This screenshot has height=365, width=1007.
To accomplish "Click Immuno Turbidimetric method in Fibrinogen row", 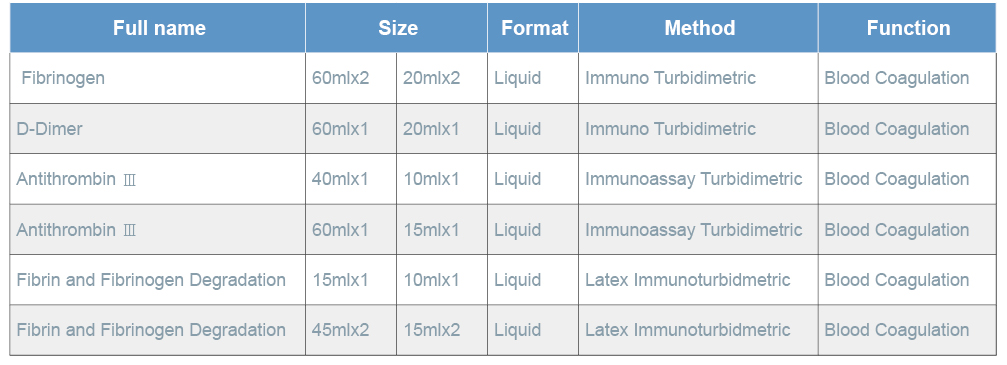I will [670, 78].
